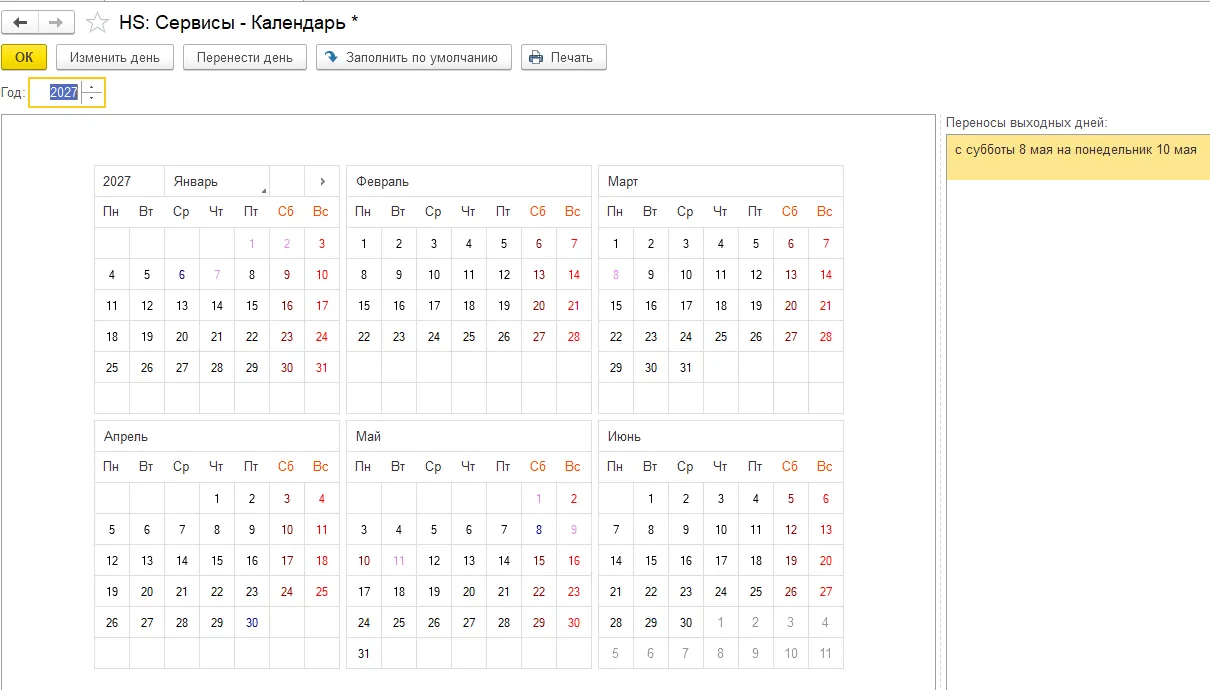Select February 23 in the calendar
This screenshot has height=690, width=1210.
pos(399,337)
